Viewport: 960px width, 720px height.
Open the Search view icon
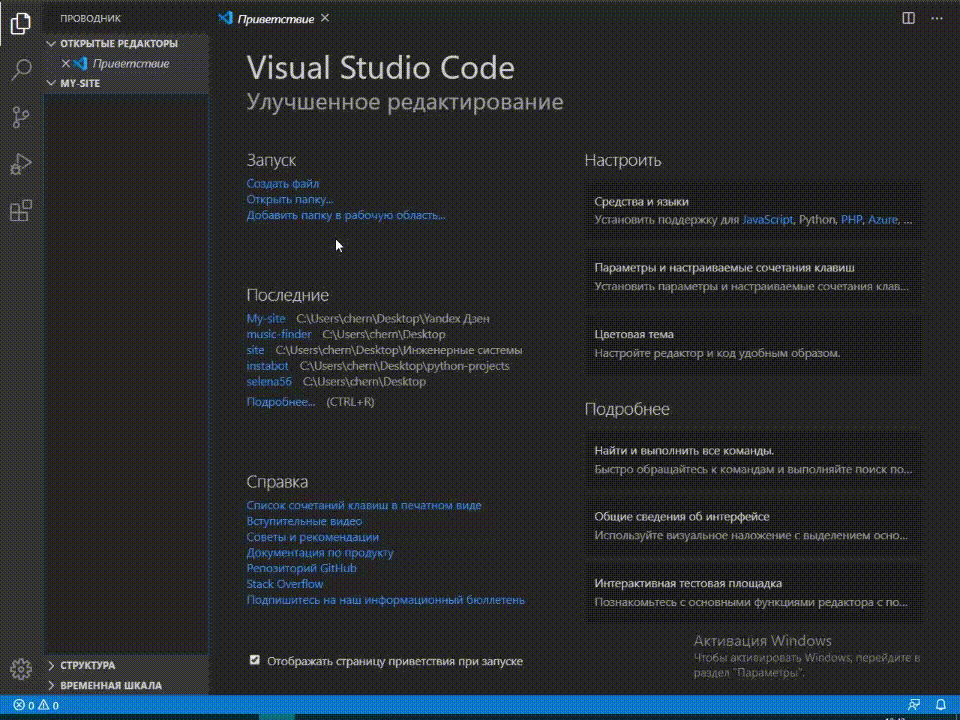tap(21, 70)
